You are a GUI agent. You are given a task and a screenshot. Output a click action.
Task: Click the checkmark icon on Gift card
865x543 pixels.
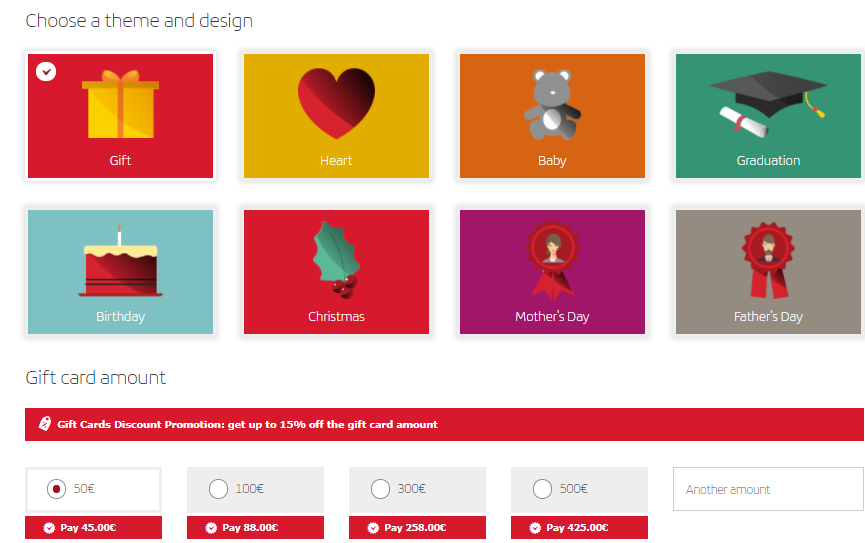pyautogui.click(x=46, y=71)
